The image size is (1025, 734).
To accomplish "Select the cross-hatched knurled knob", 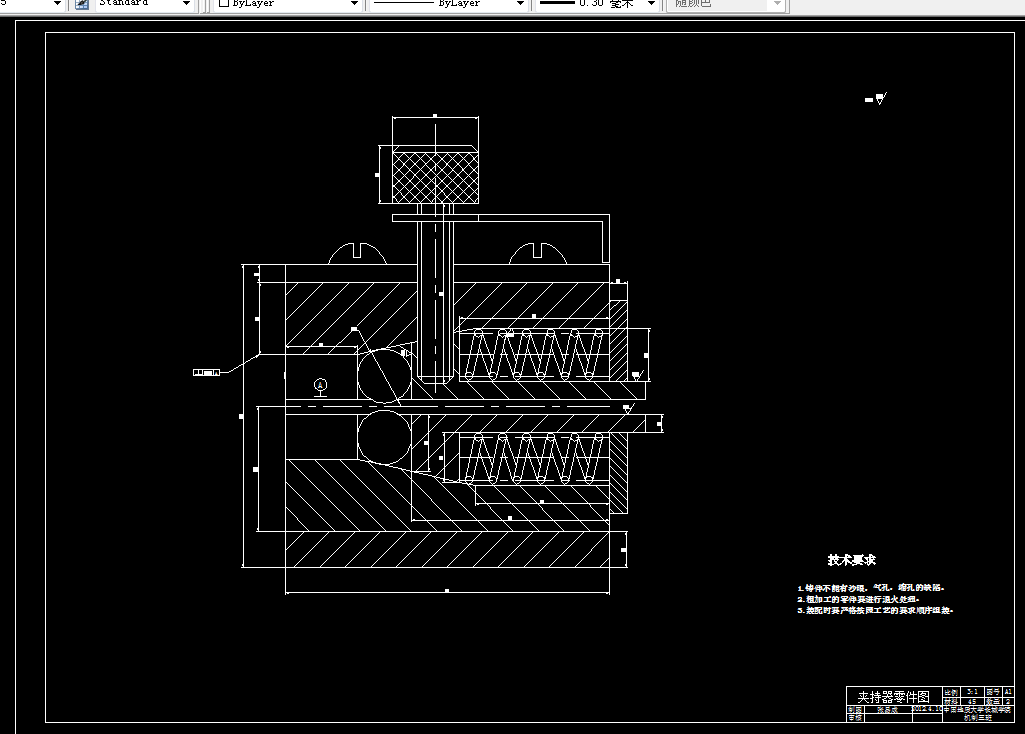I will click(435, 177).
